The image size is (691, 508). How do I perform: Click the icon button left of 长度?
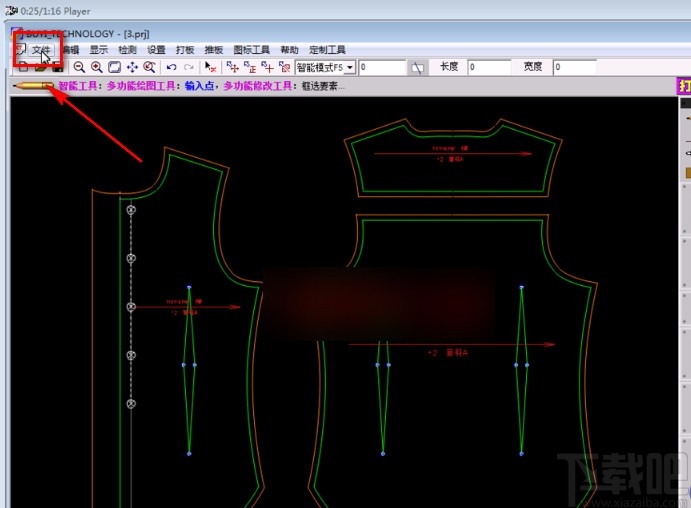click(x=418, y=67)
